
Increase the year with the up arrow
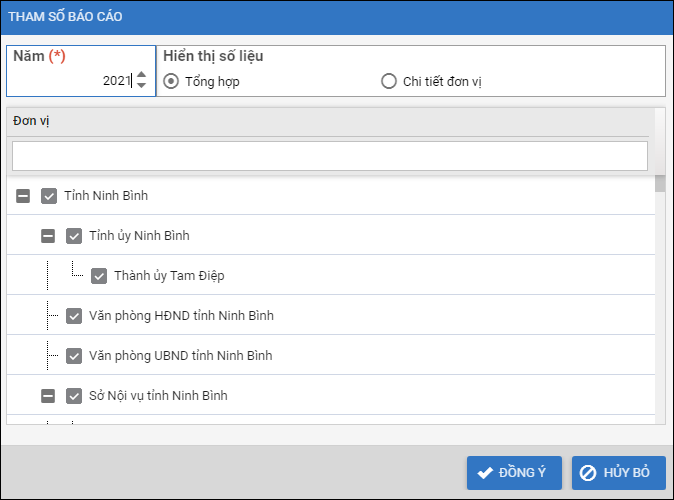coord(141,75)
